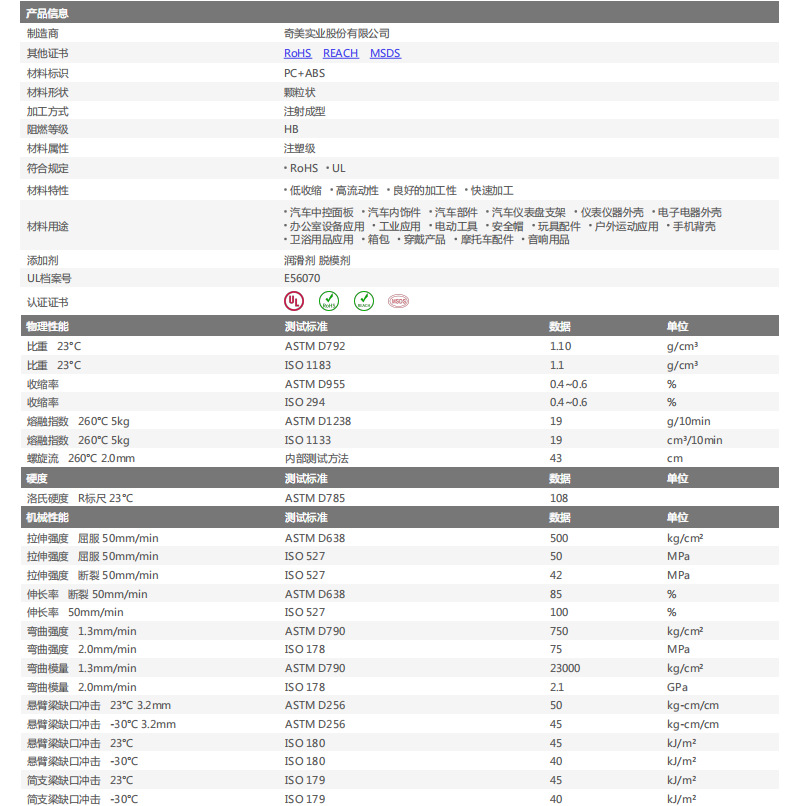Screen dimensions: 799x806
Task: Click the 悬臂梁缺口冲击 -30°C 3.2mm row label
Action: click(101, 725)
